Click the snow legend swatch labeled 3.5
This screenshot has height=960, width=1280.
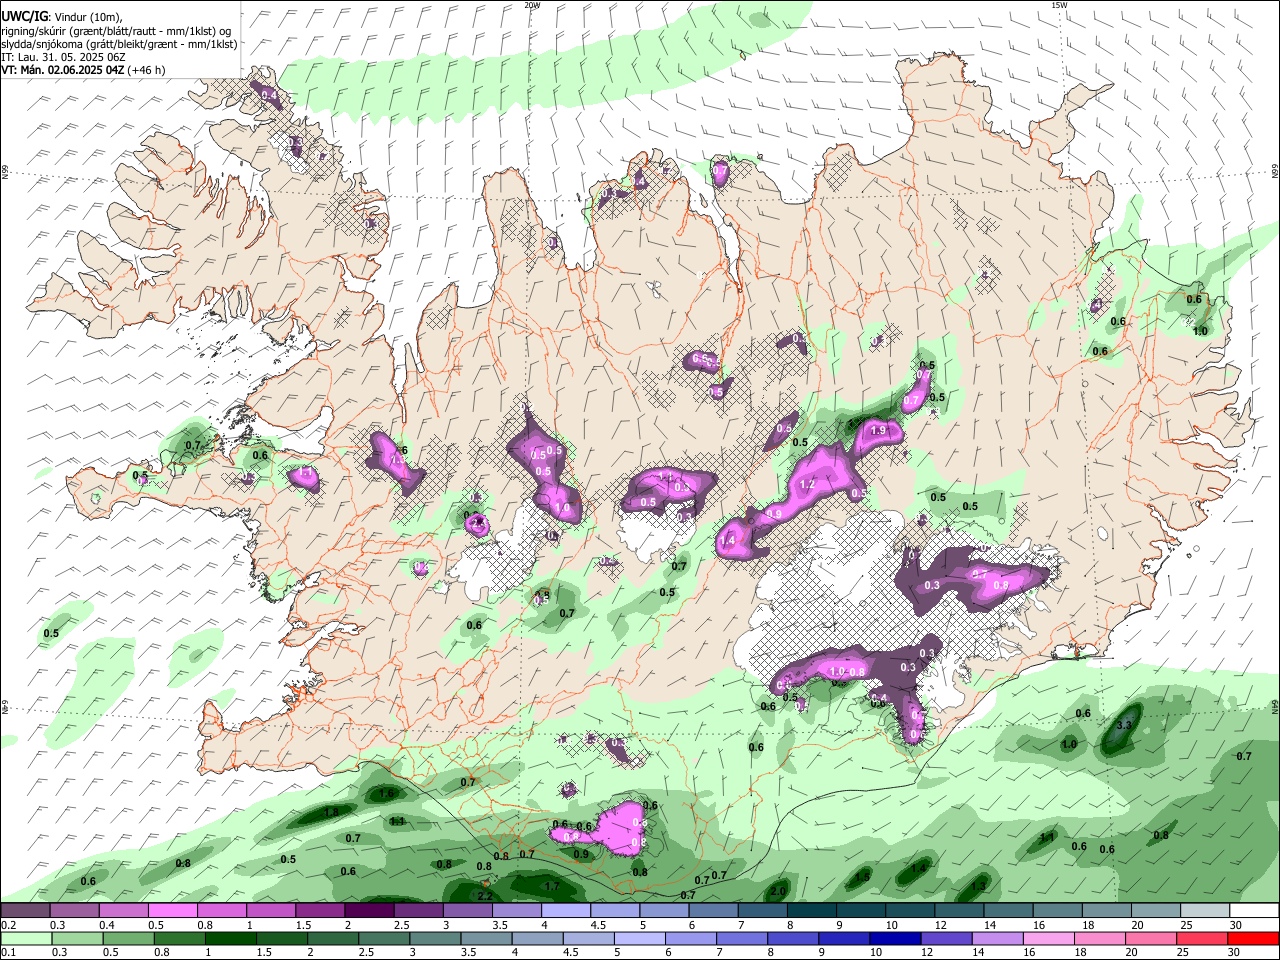(x=517, y=911)
